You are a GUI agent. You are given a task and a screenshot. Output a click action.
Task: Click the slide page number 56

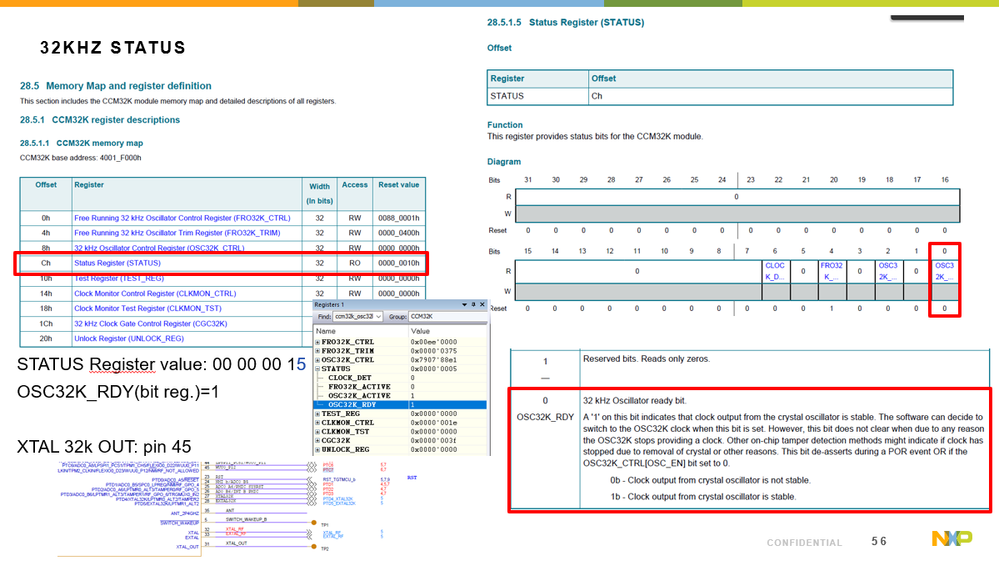click(x=879, y=541)
